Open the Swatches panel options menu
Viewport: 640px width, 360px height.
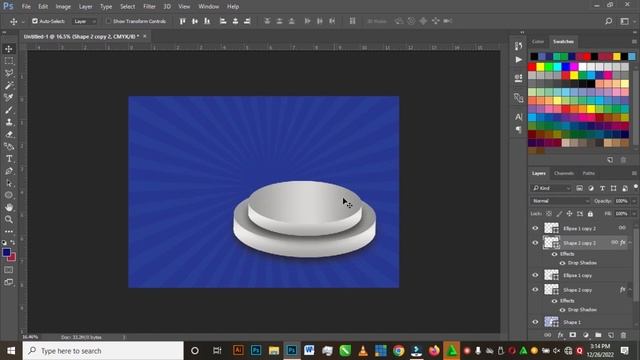(x=634, y=42)
